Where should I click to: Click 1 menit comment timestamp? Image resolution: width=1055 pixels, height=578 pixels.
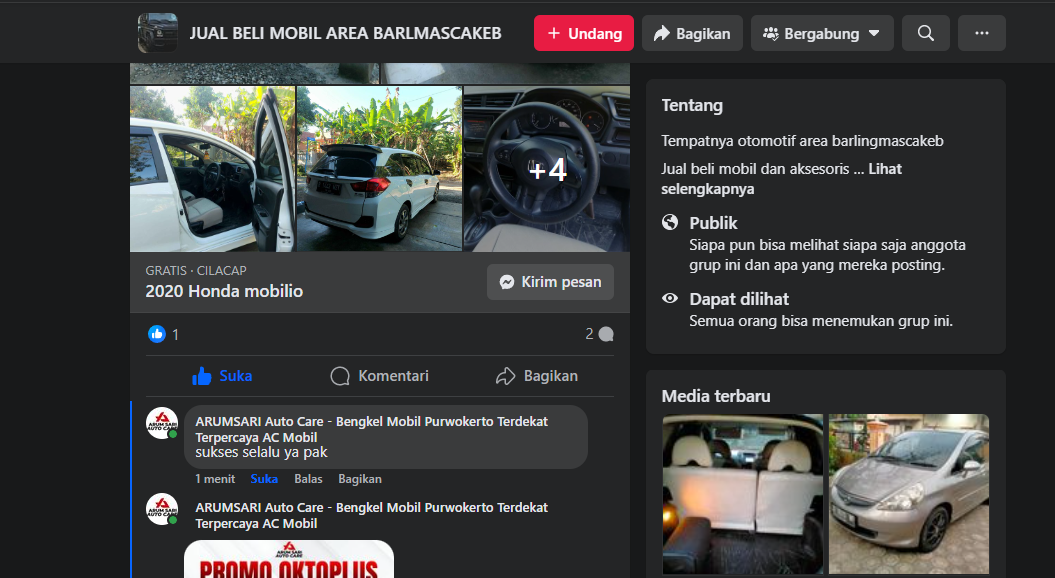[215, 479]
